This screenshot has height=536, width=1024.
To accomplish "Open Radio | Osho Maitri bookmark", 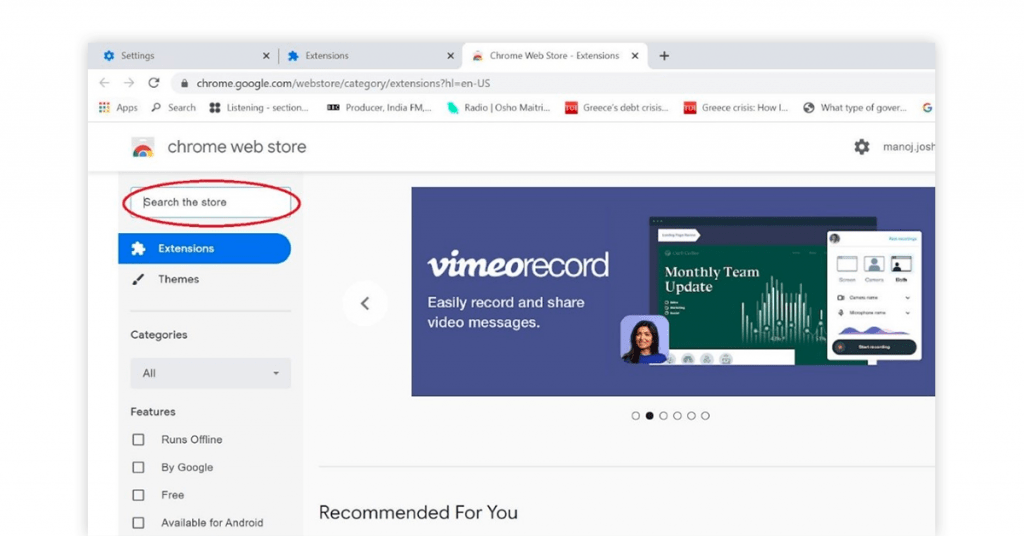I will pyautogui.click(x=499, y=108).
